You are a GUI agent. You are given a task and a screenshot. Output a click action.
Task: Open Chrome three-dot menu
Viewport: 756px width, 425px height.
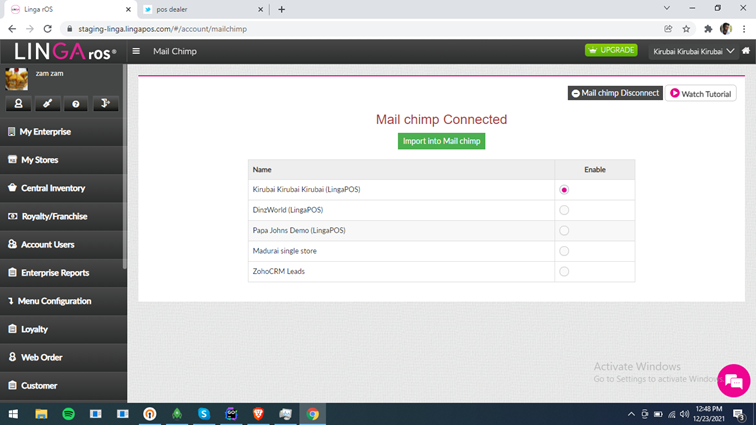(x=744, y=29)
